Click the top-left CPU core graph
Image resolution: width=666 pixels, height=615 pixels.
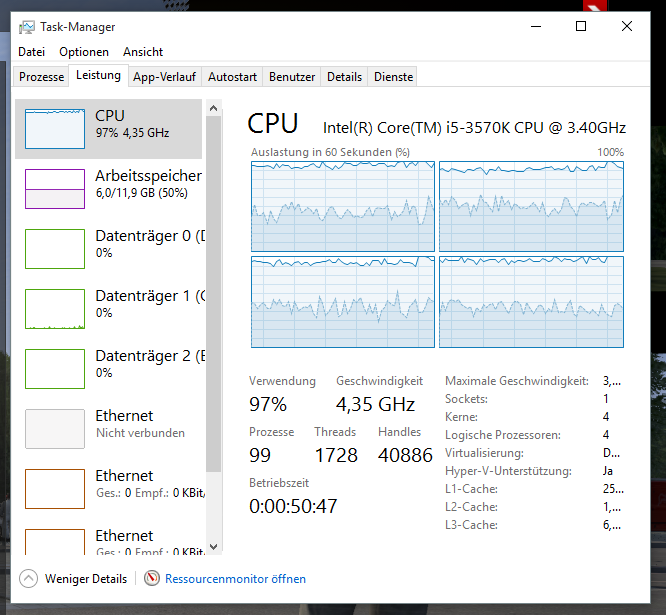pyautogui.click(x=343, y=206)
